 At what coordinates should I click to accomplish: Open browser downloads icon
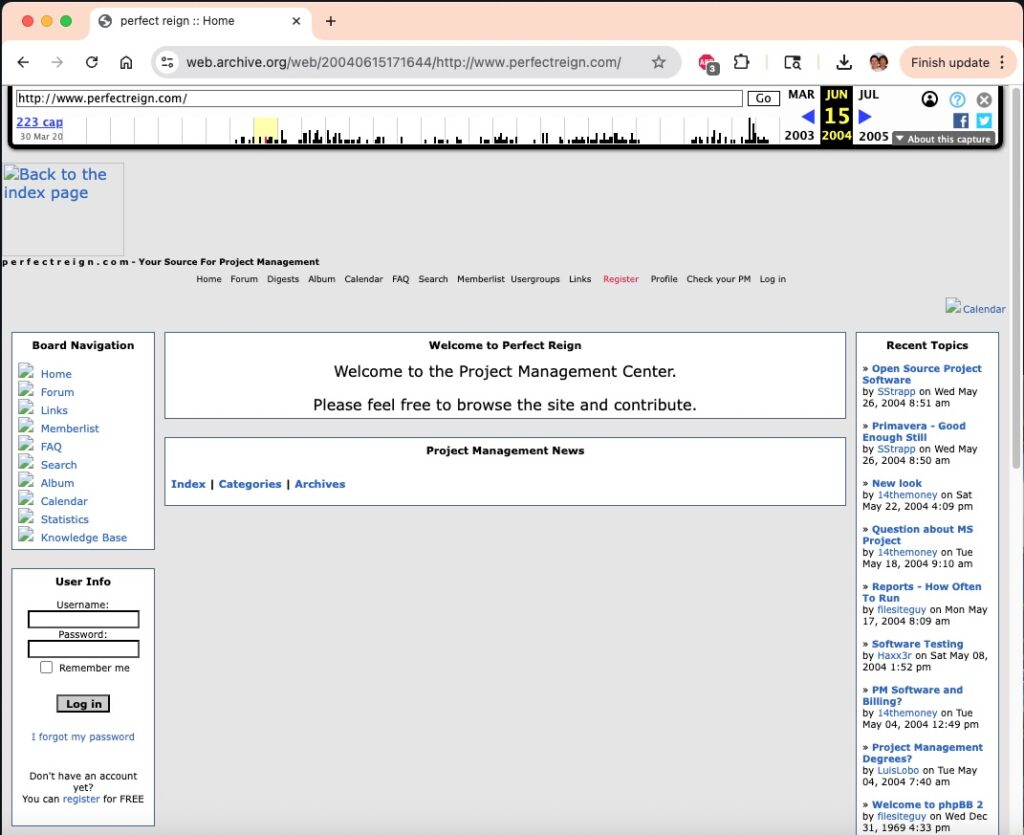pyautogui.click(x=844, y=62)
